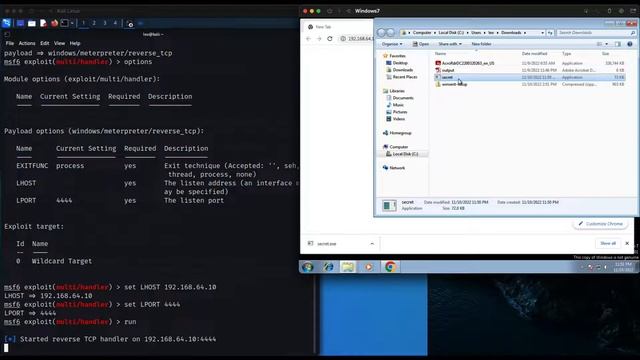
Task: Expand the view options dropdown arrow
Action: click(607, 44)
